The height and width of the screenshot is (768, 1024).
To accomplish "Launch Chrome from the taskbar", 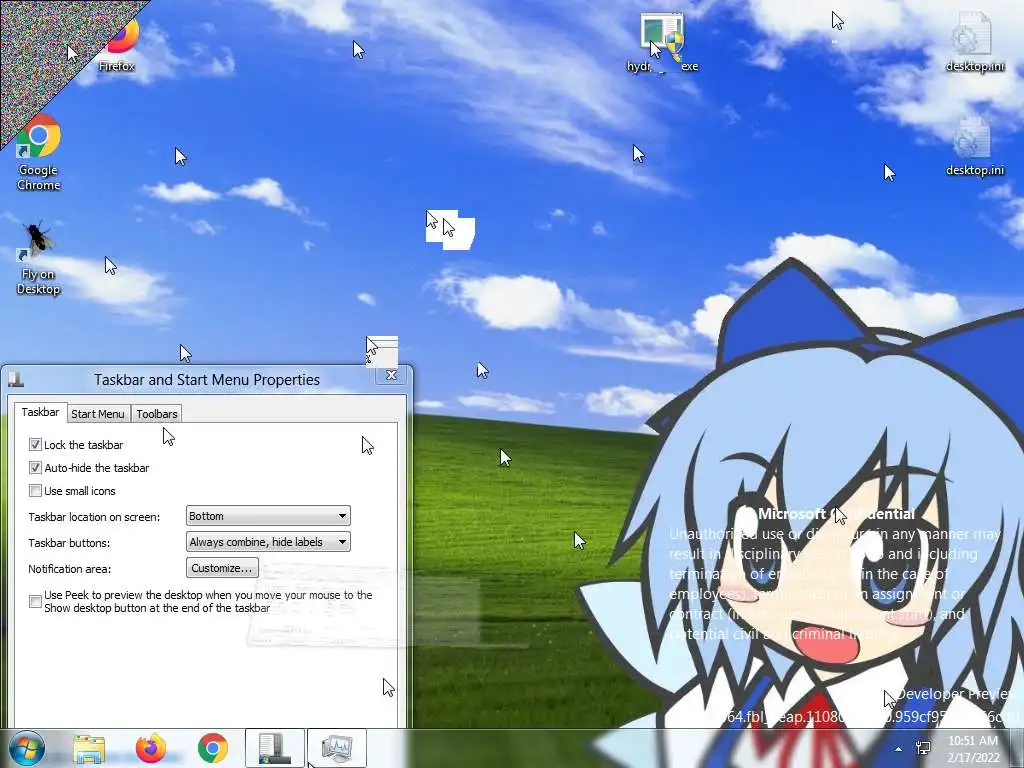I will pyautogui.click(x=213, y=748).
